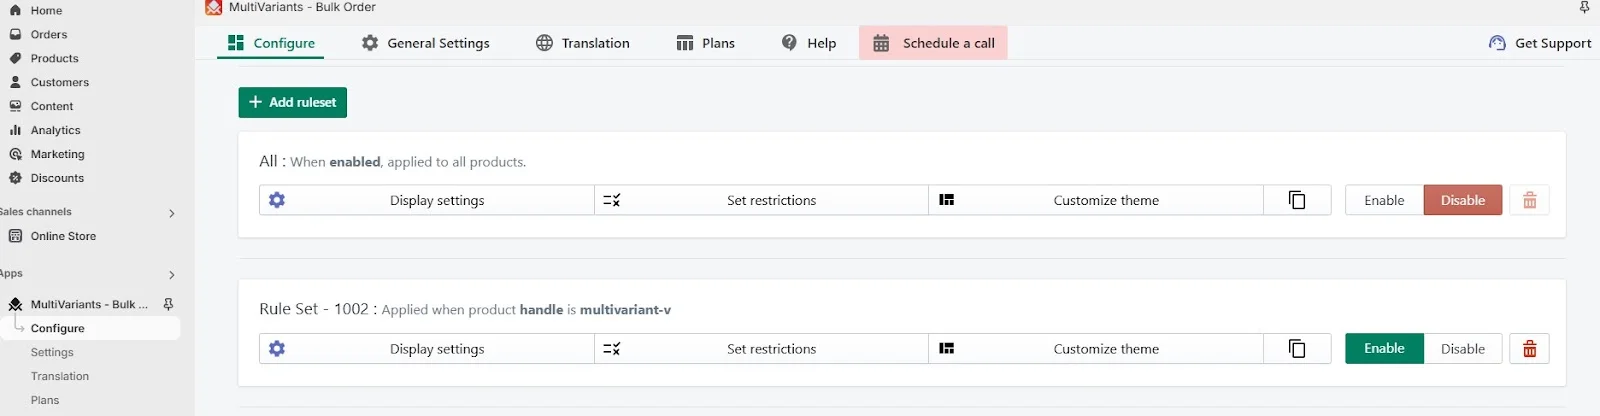Open the MultiVariants - Bulk app in the sidebar

tap(89, 304)
